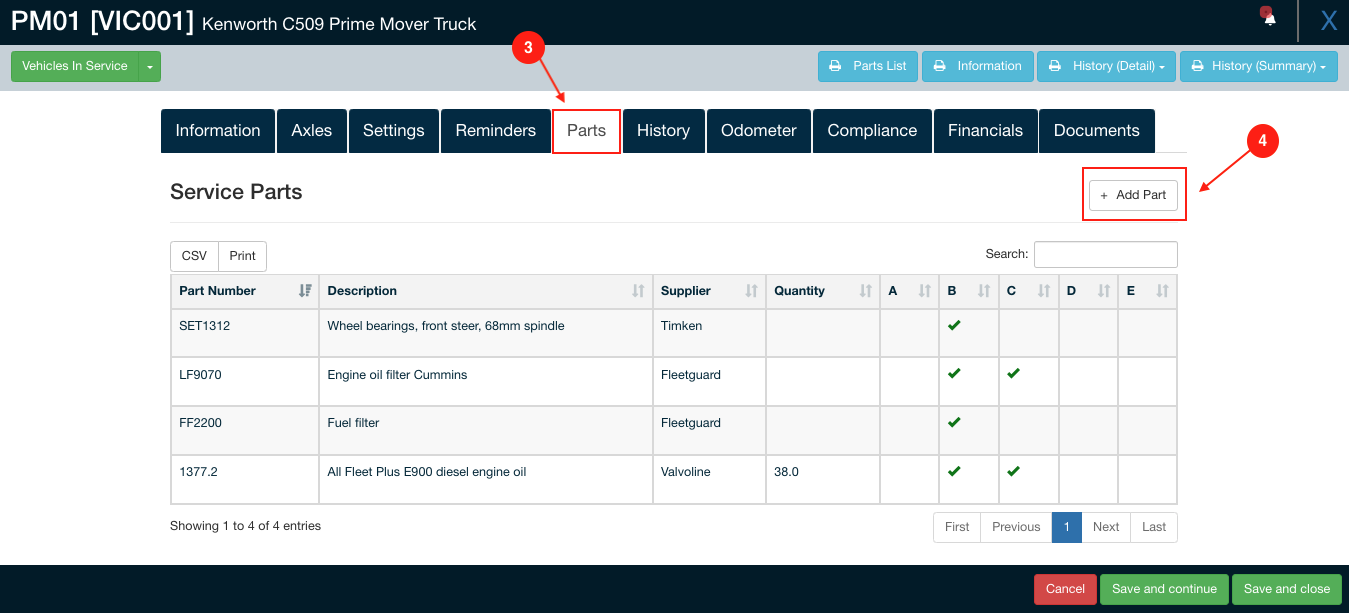Image resolution: width=1349 pixels, height=613 pixels.
Task: Sort by service column C
Action: point(1029,291)
